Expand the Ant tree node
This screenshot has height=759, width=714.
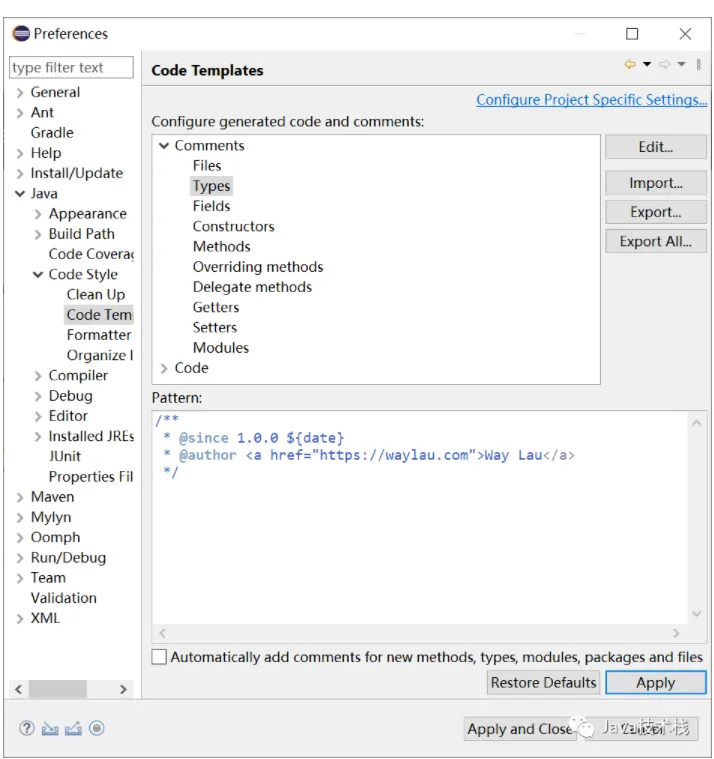(x=20, y=113)
